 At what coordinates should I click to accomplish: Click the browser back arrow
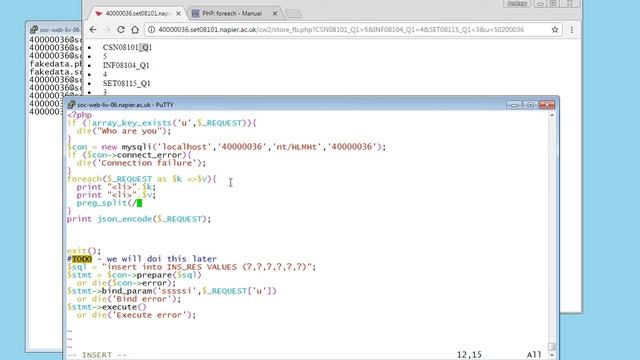93,29
